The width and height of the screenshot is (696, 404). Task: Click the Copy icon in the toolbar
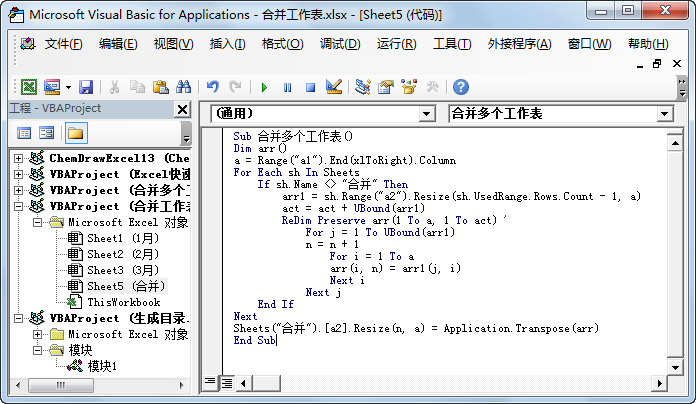tap(137, 87)
